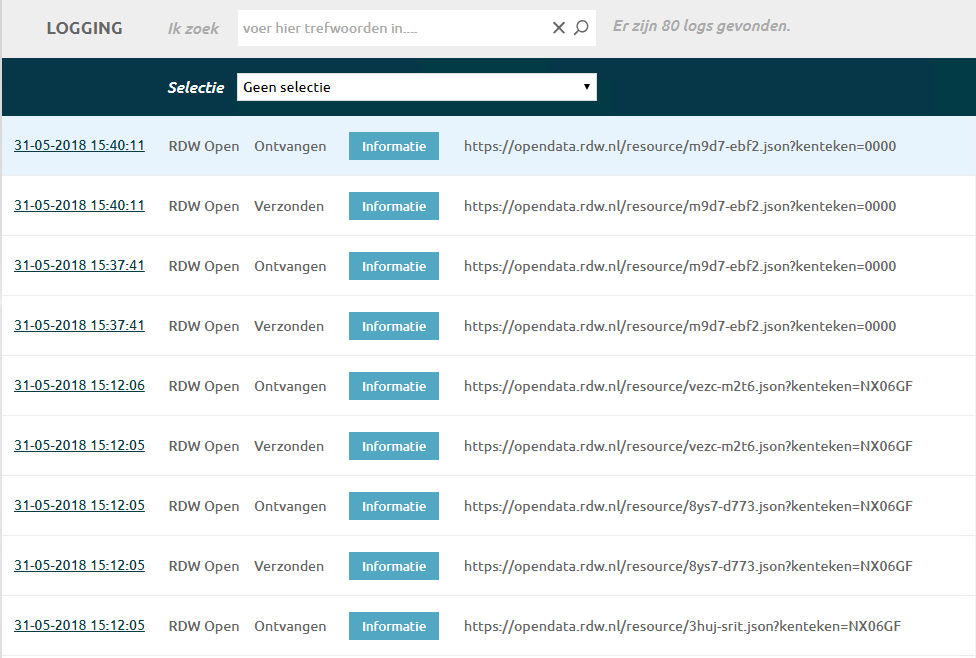This screenshot has width=976, height=658.
Task: Open the Selectie dropdown showing 'Geen selectie'
Action: click(x=416, y=87)
